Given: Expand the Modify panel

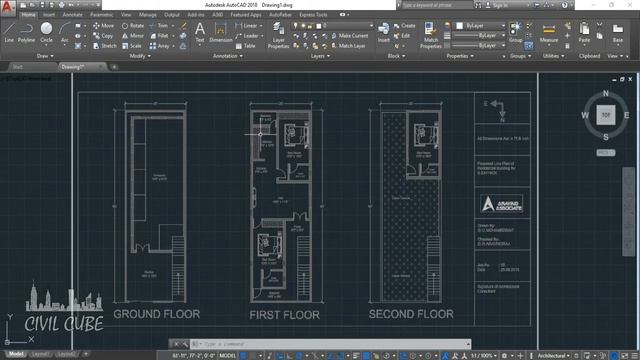Looking at the screenshot, I should point(140,56).
